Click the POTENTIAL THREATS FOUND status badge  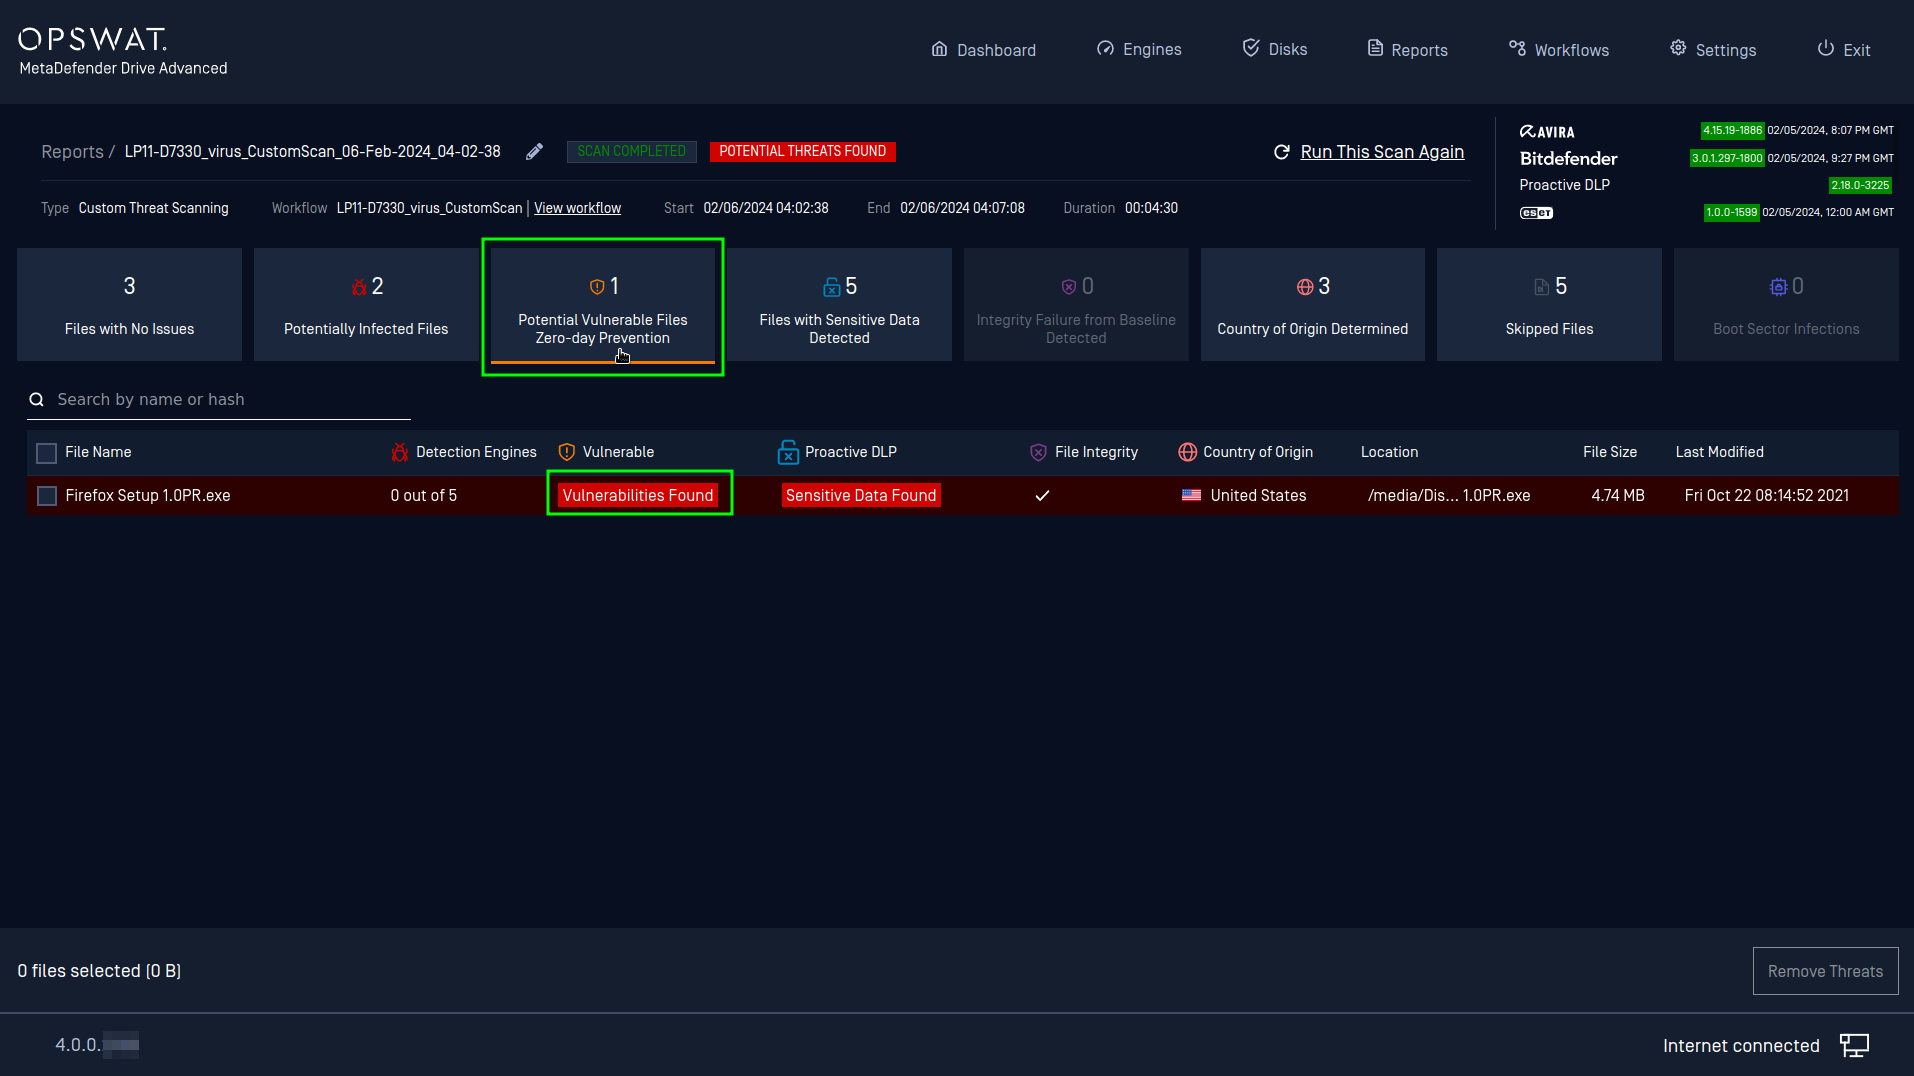pos(802,151)
